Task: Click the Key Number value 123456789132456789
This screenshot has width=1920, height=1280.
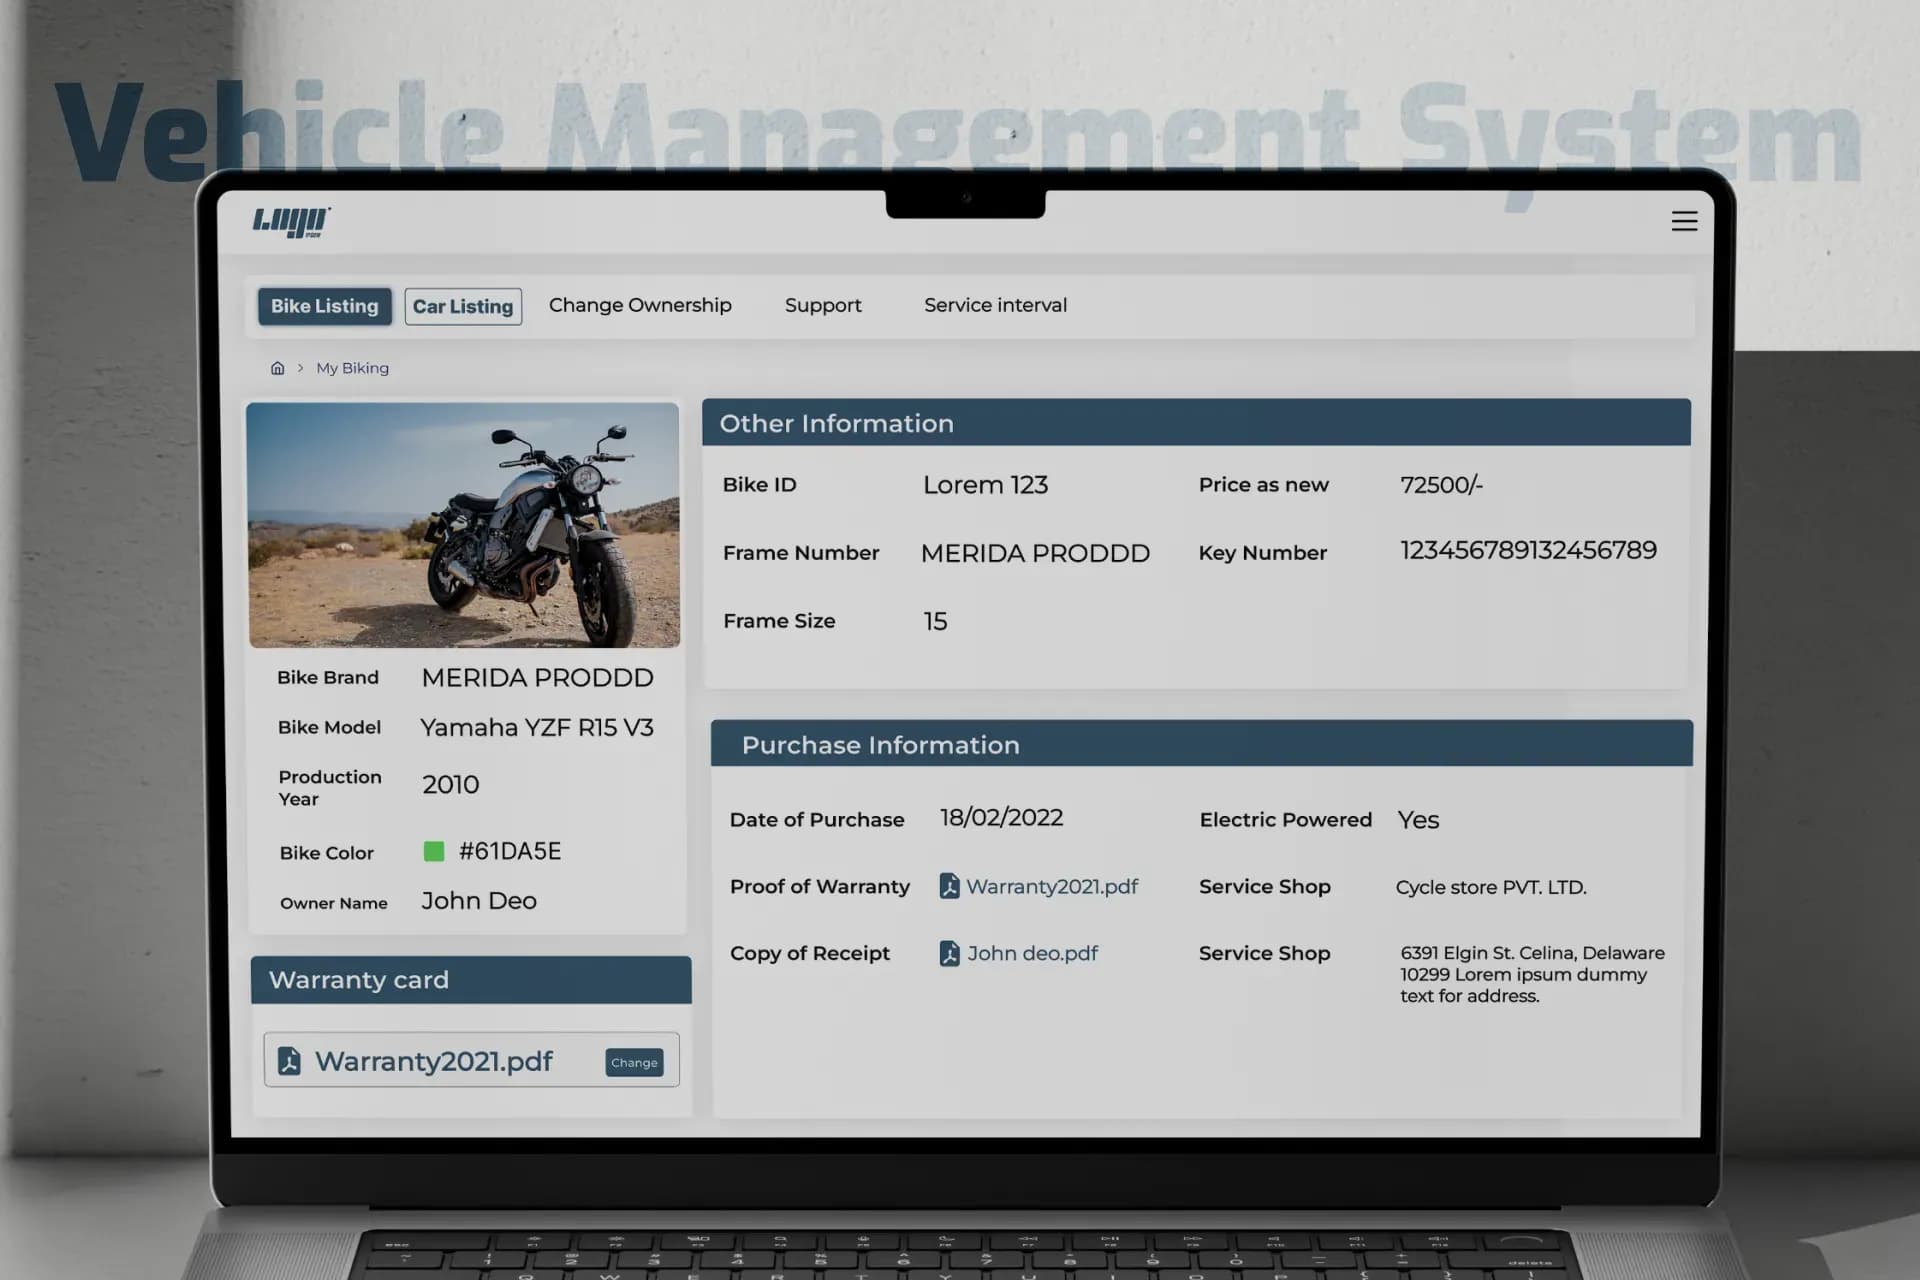Action: 1528,550
